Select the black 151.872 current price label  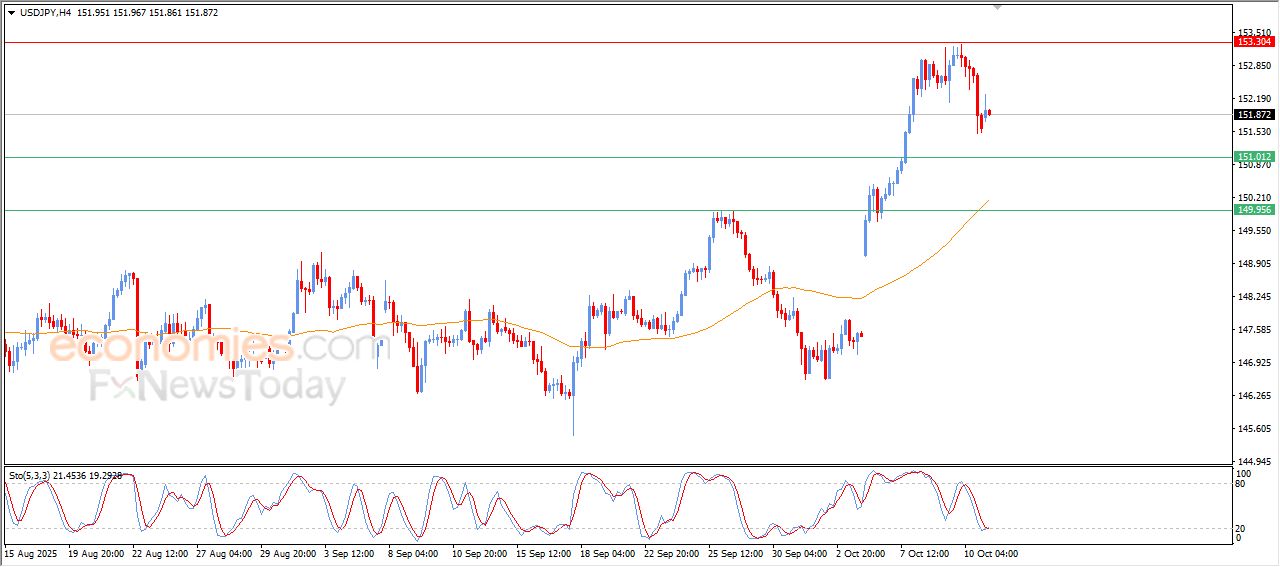pos(1254,115)
